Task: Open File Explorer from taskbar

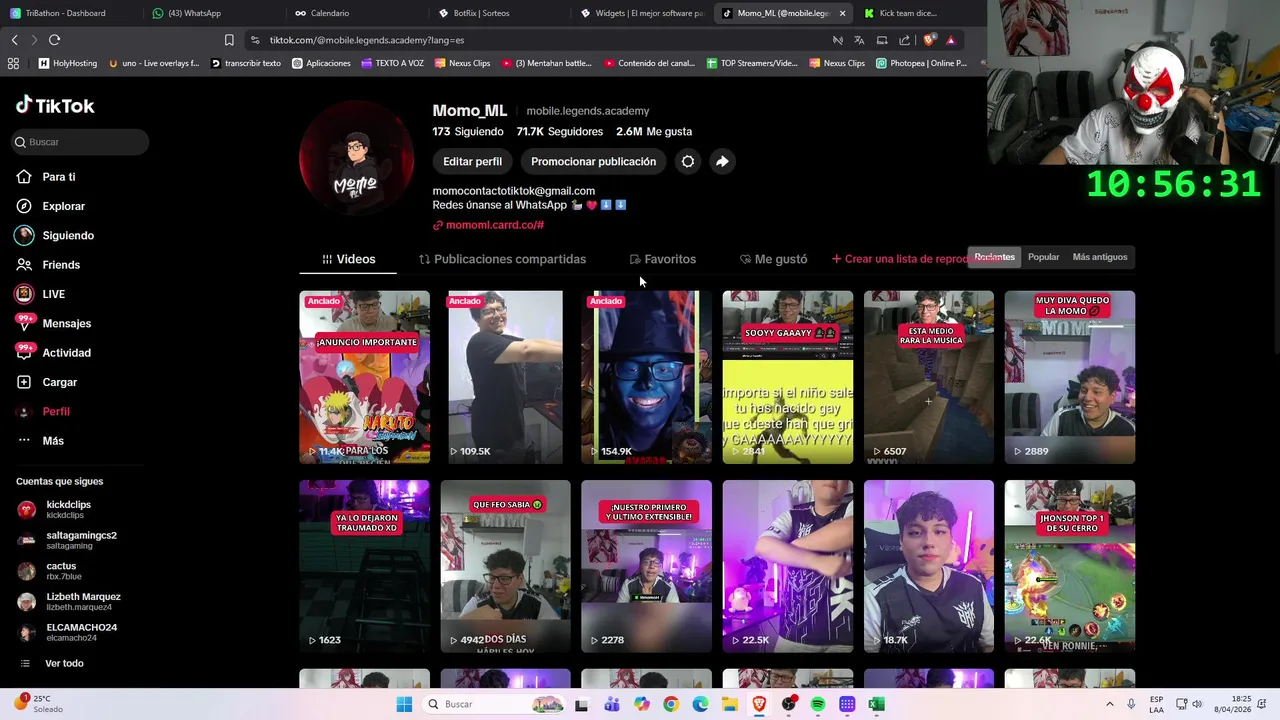Action: pos(730,704)
